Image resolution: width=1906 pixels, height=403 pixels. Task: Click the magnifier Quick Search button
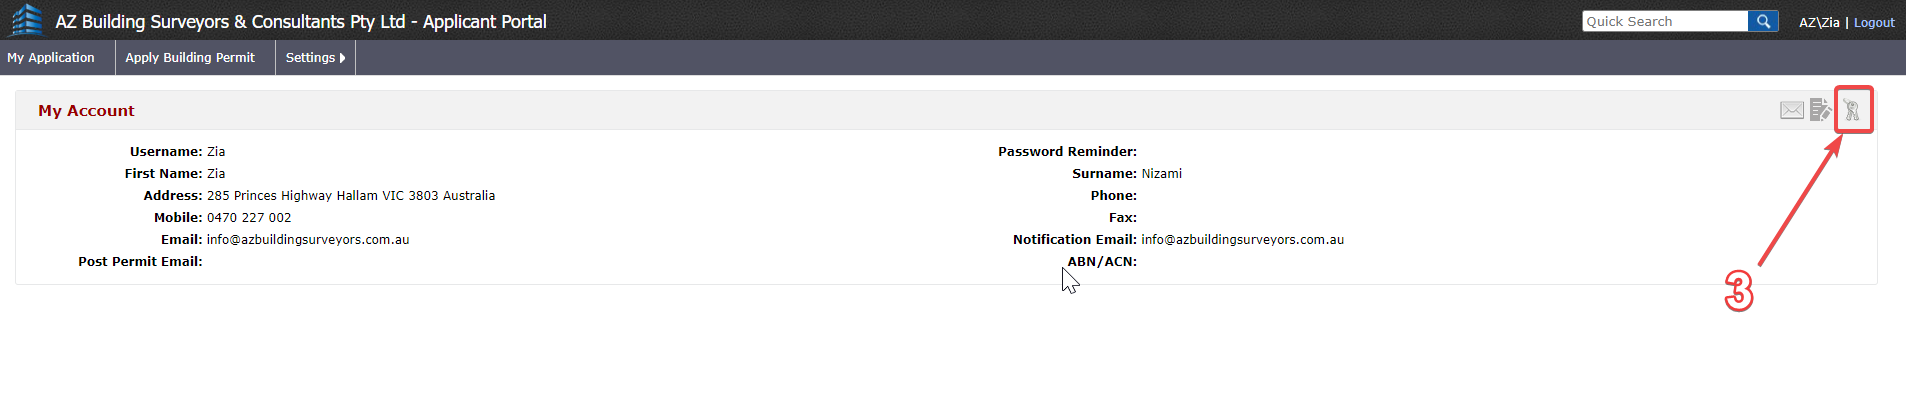[x=1763, y=21]
